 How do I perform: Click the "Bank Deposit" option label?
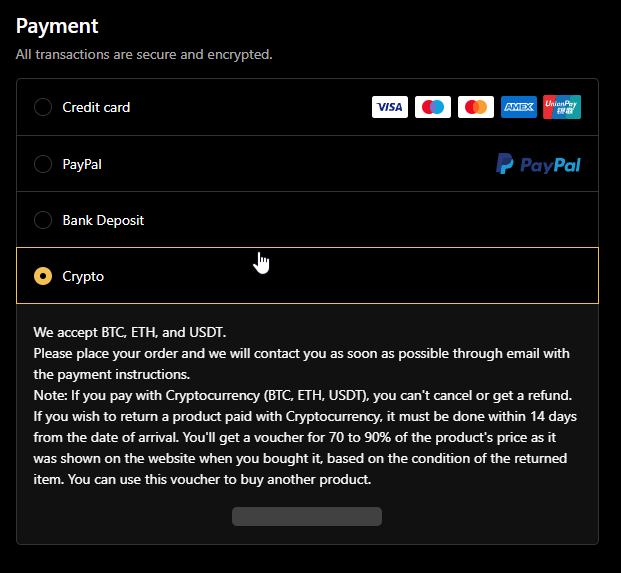(103, 220)
